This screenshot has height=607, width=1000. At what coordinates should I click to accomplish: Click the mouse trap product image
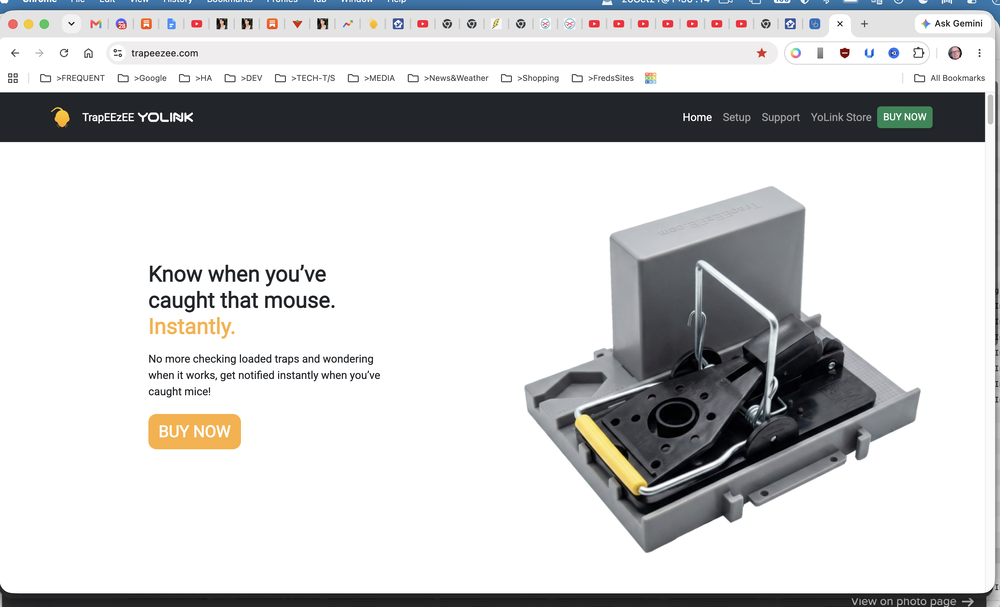point(722,369)
